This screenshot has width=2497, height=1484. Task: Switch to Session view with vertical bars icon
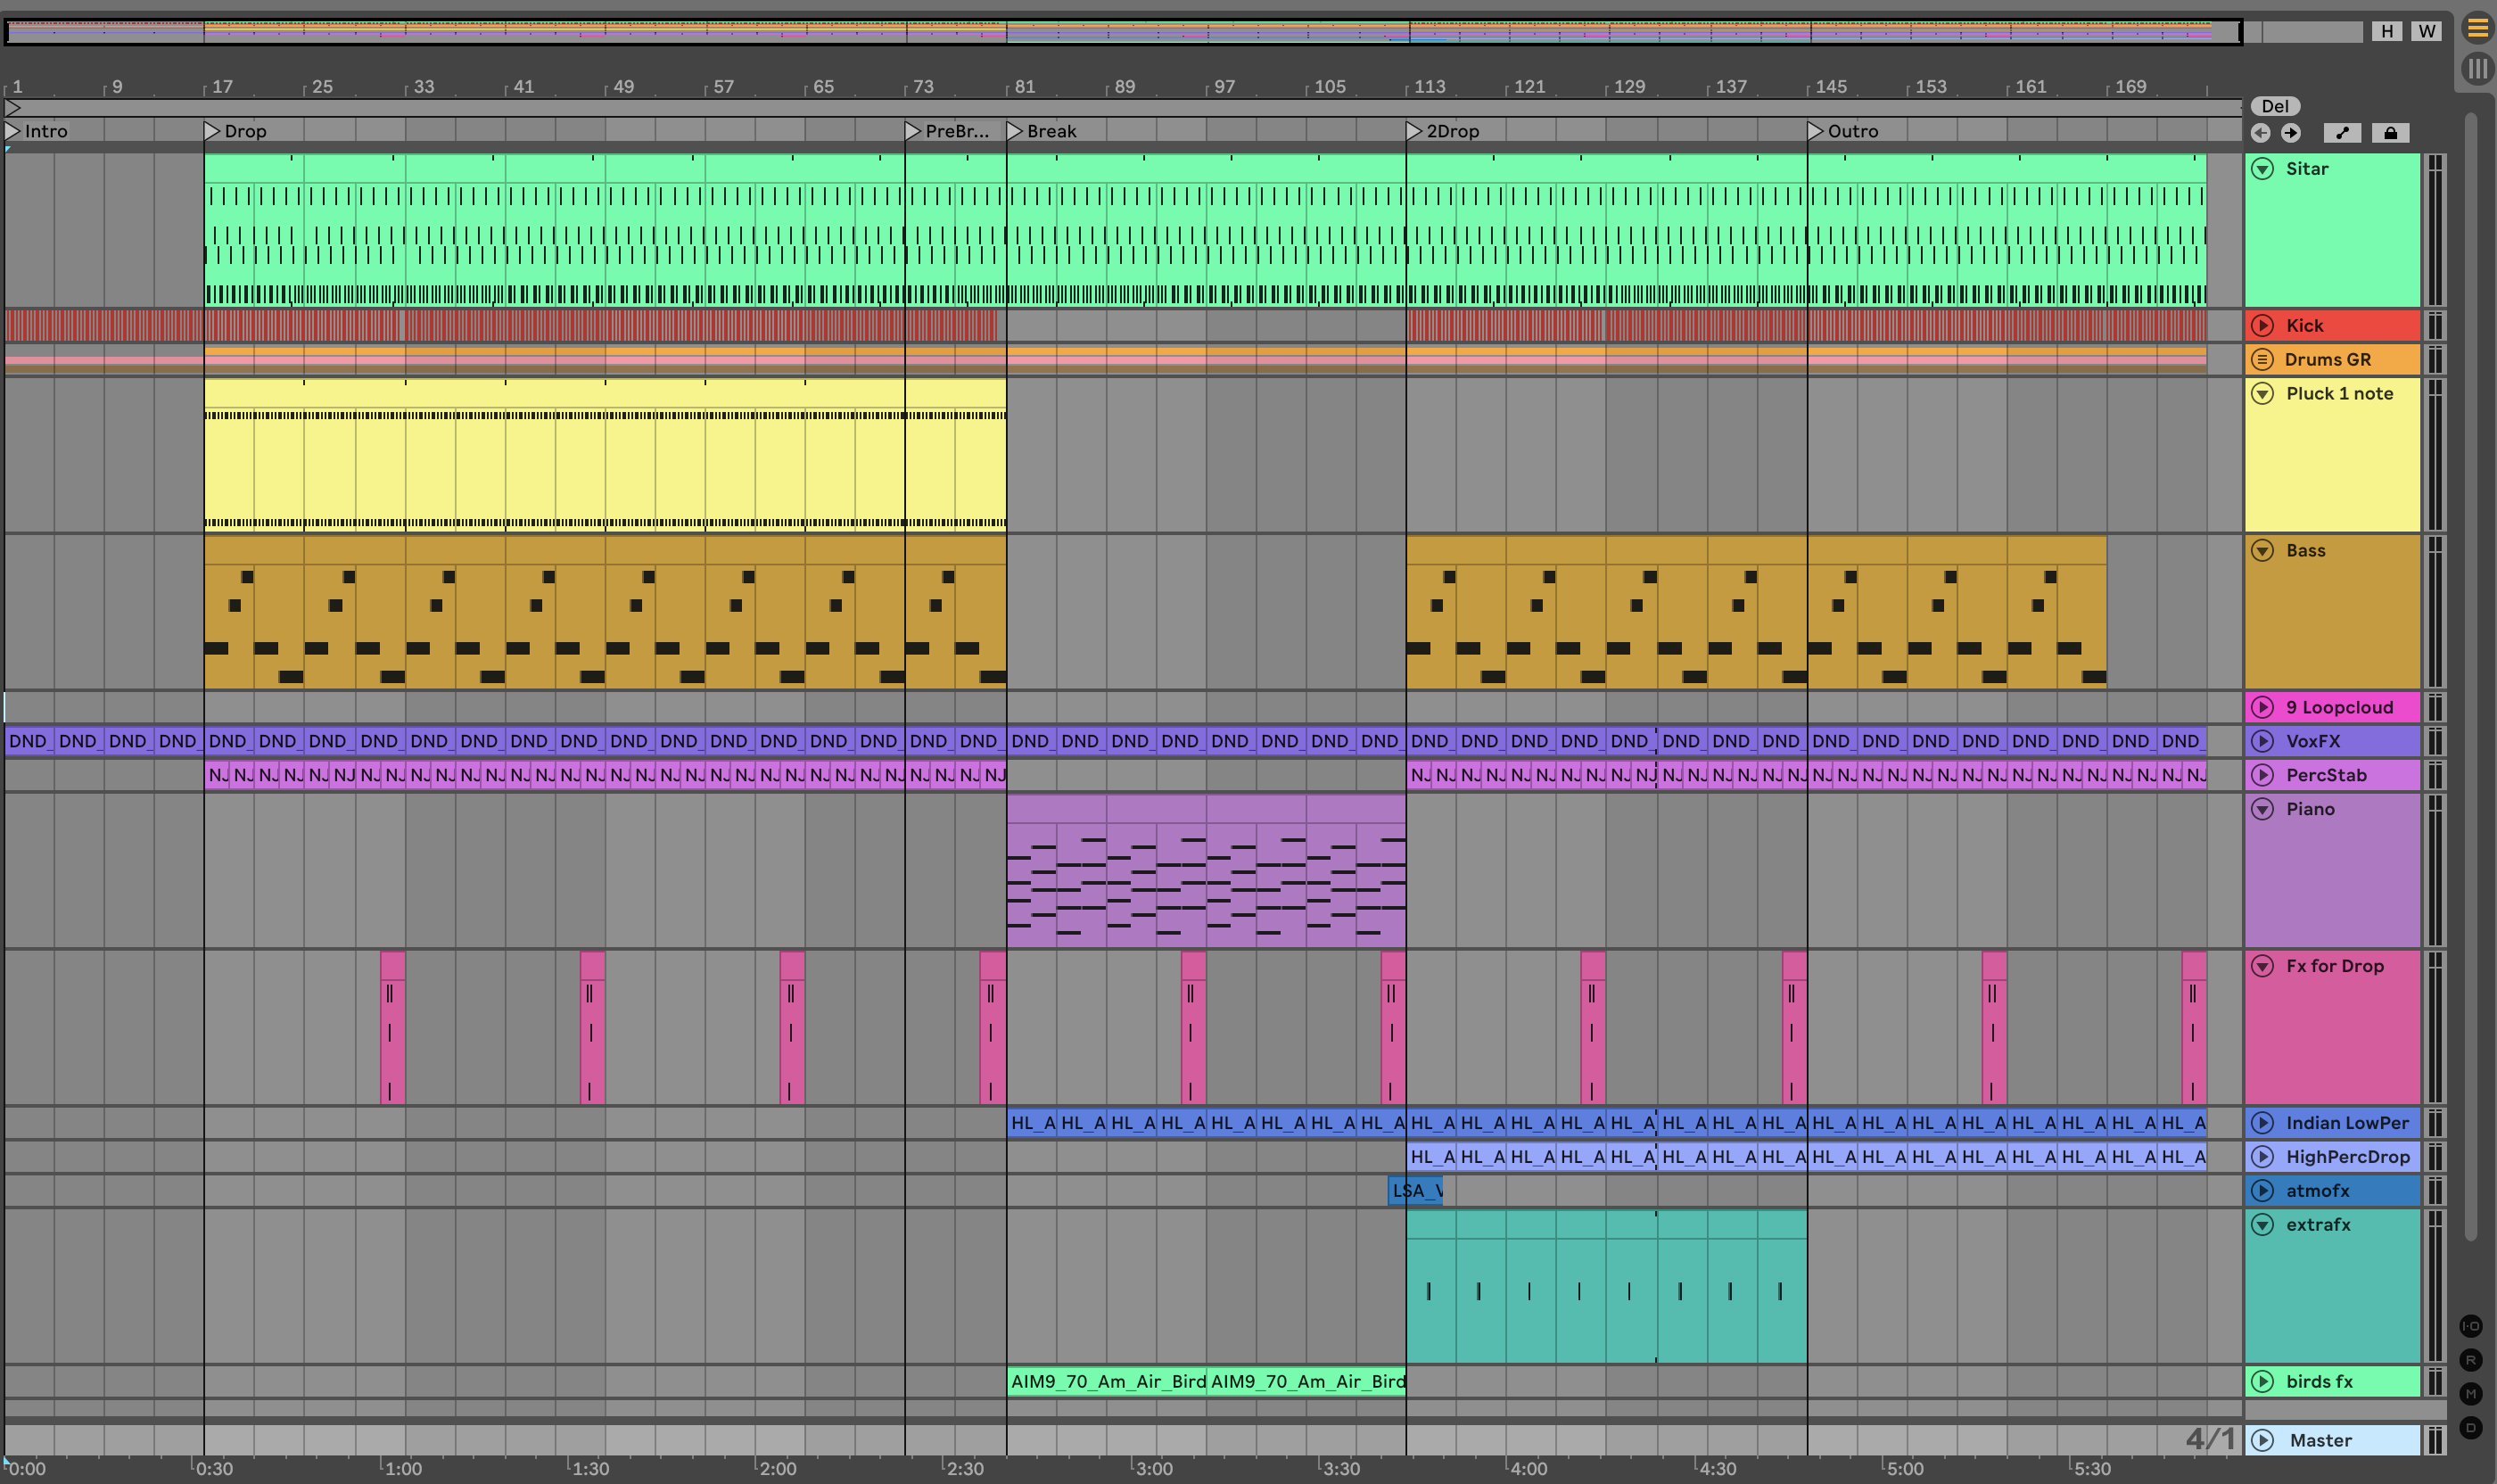click(2477, 68)
